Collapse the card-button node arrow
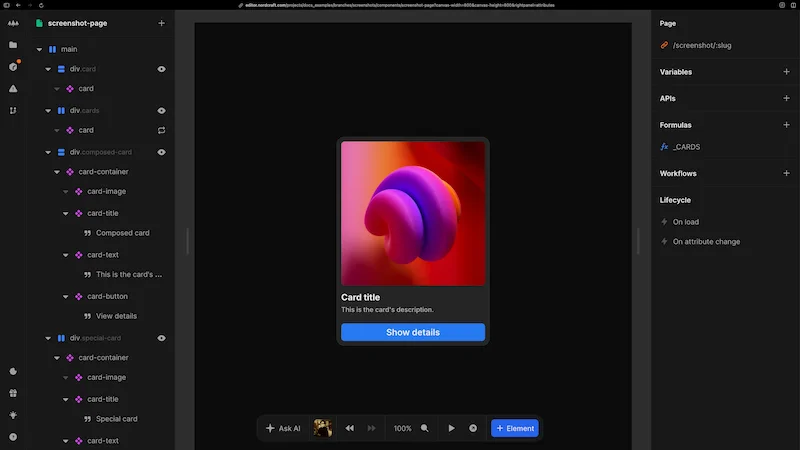Viewport: 800px width, 450px height. click(x=66, y=296)
